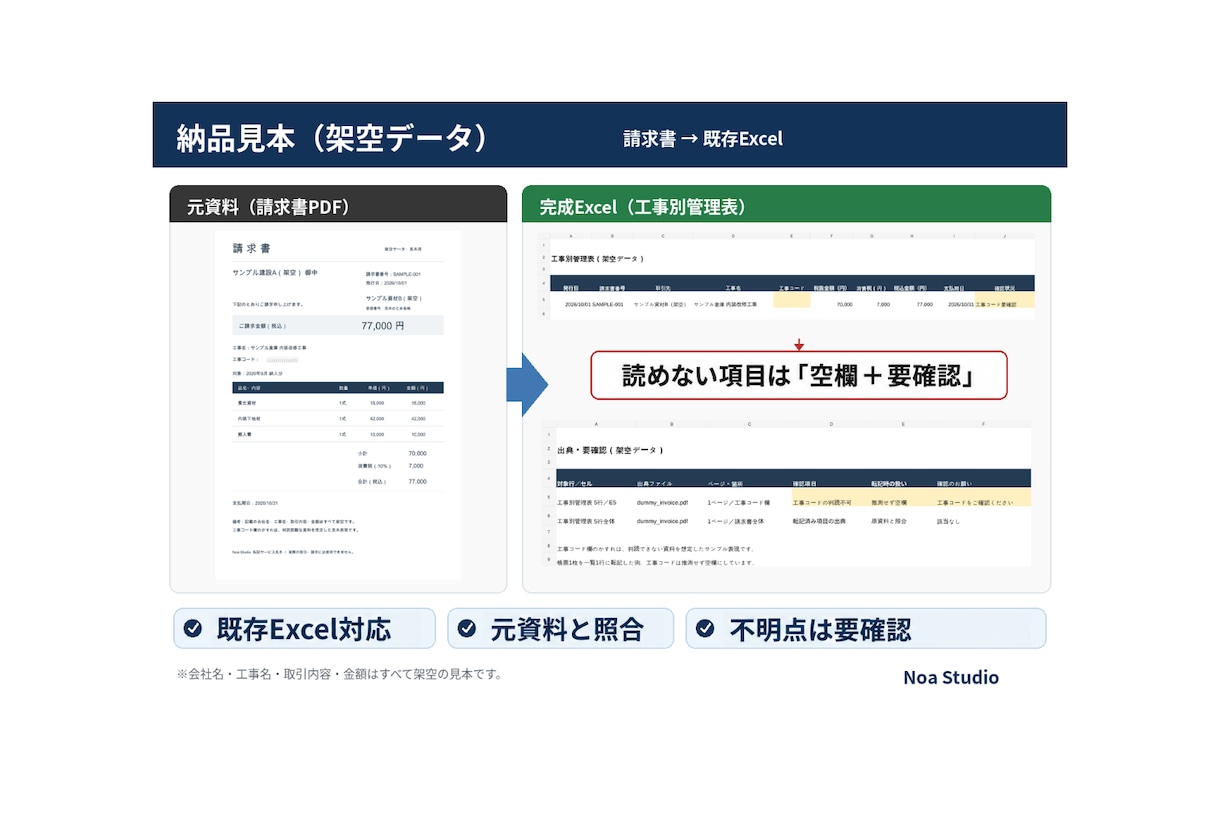Click the 小計 70,000 value on invoice
Viewport: 1220px width, 813px height.
point(418,453)
